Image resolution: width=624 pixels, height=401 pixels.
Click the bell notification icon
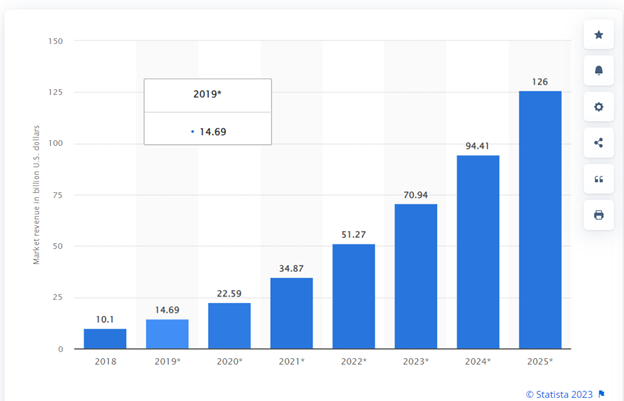click(598, 71)
